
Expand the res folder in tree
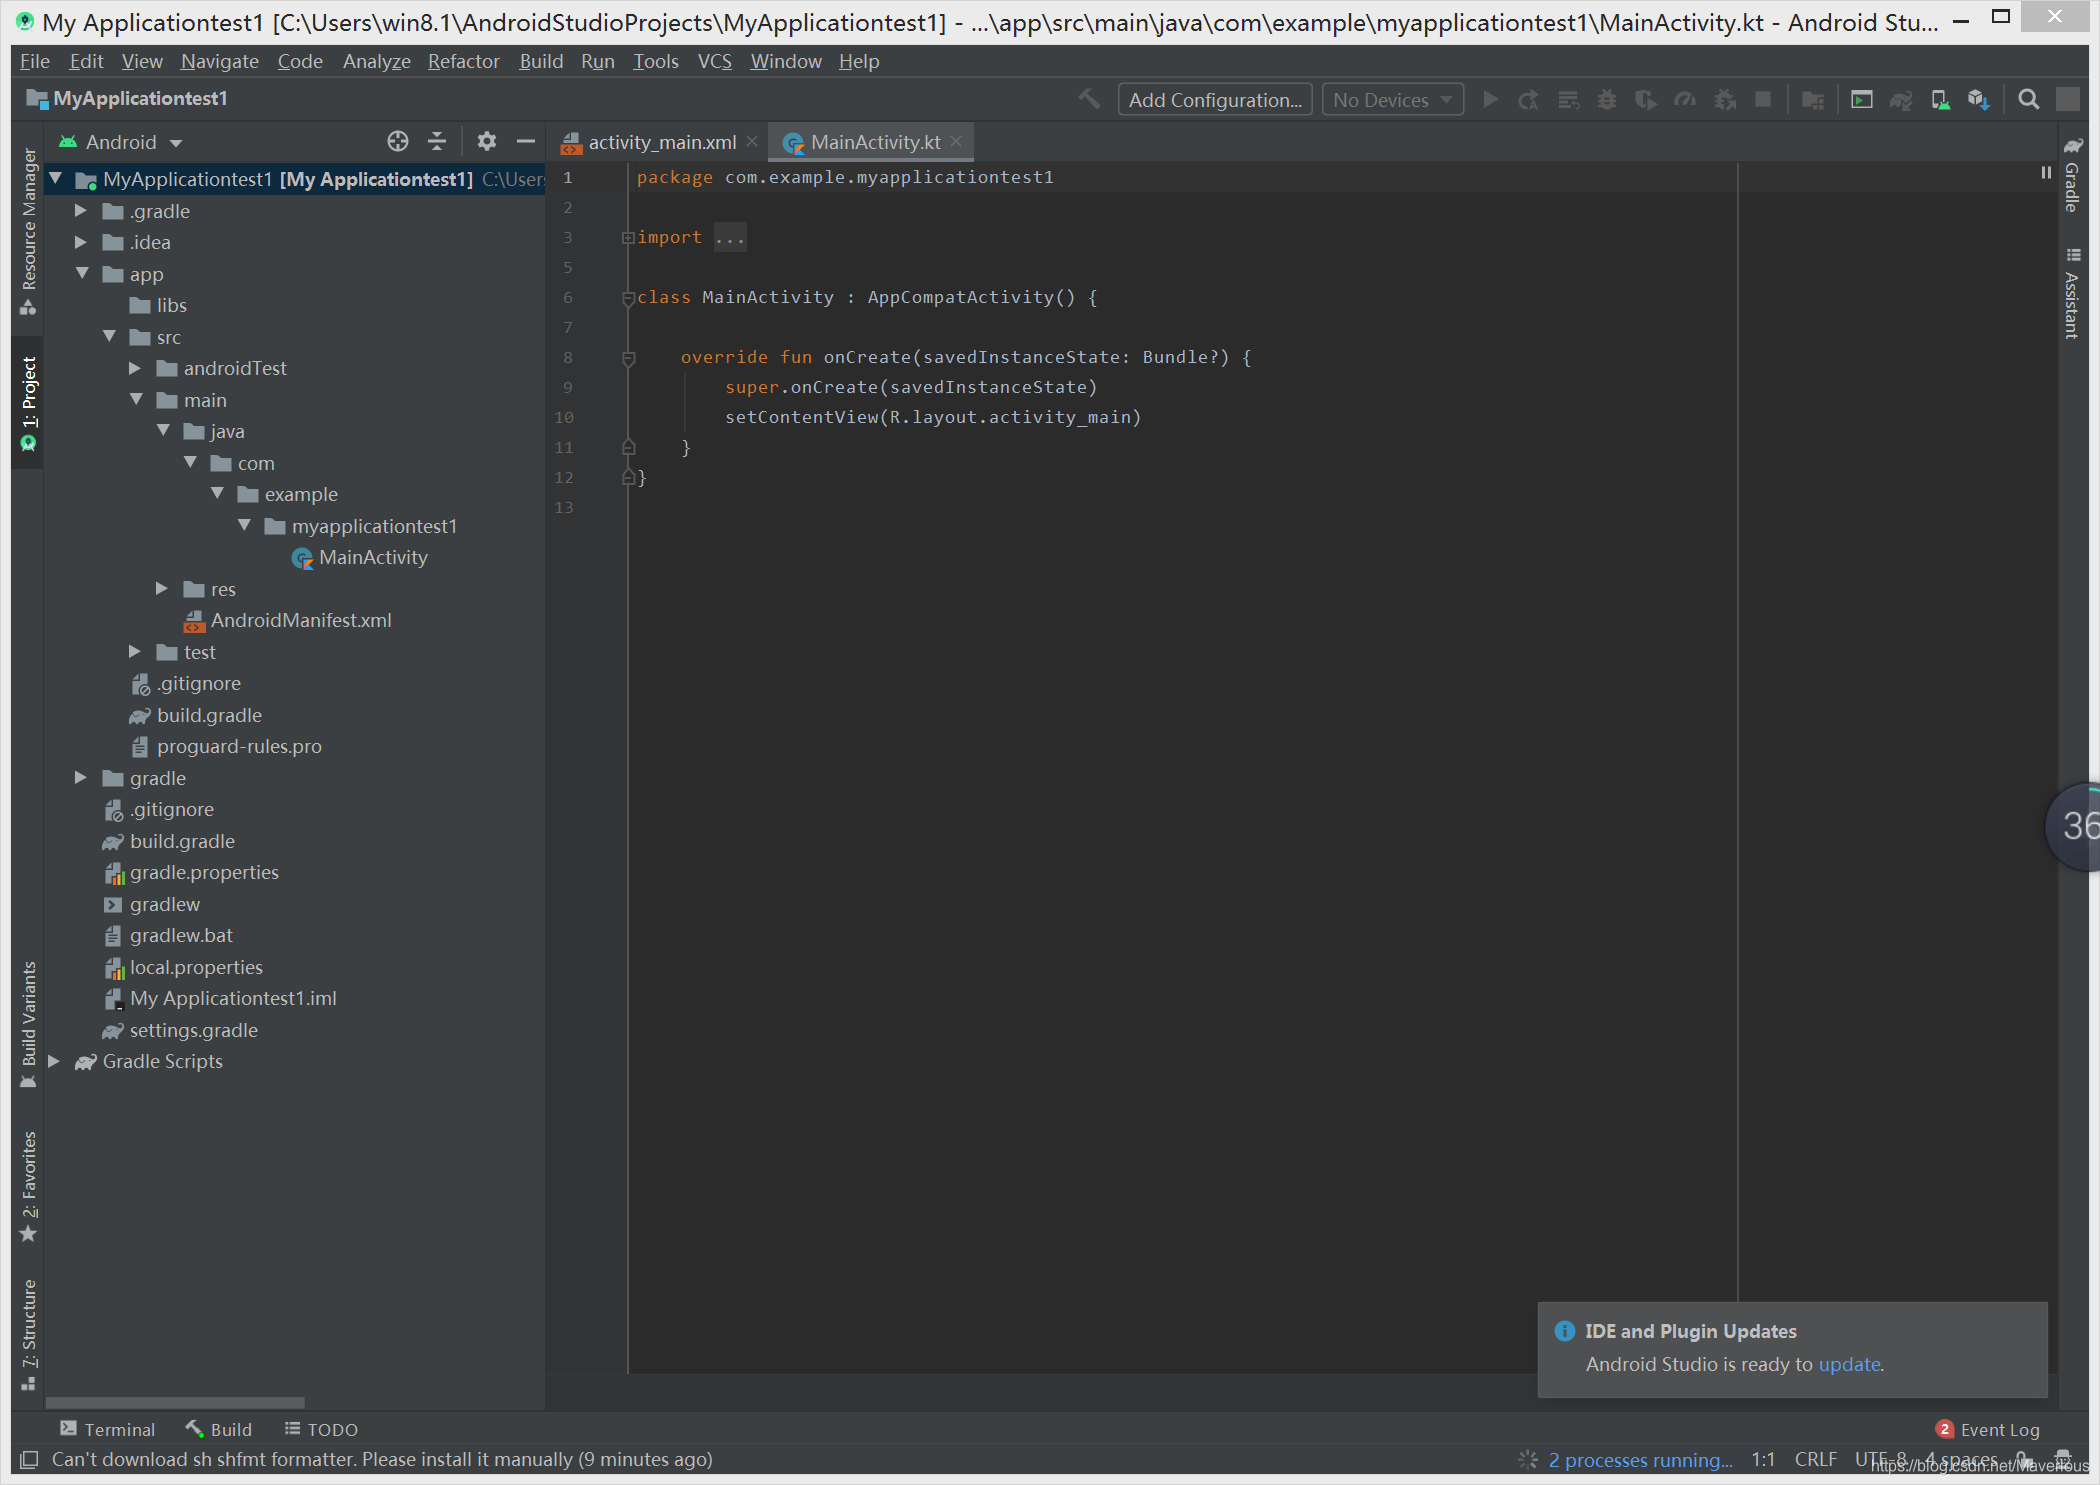point(162,589)
